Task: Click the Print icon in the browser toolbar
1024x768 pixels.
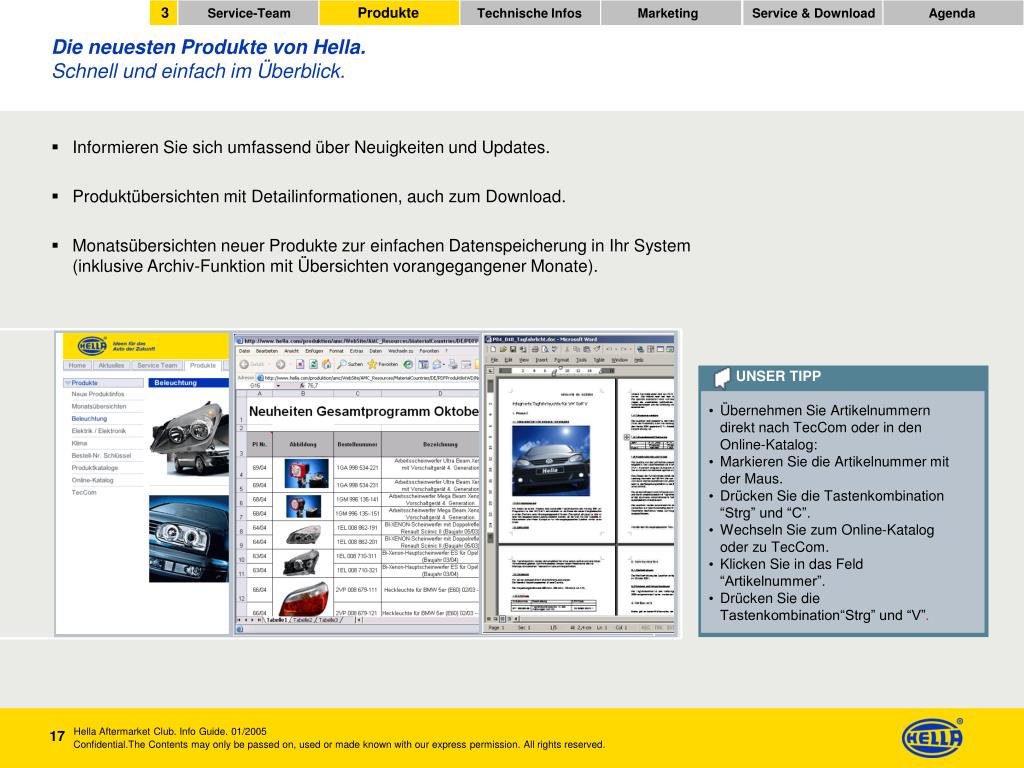Action: (x=453, y=364)
